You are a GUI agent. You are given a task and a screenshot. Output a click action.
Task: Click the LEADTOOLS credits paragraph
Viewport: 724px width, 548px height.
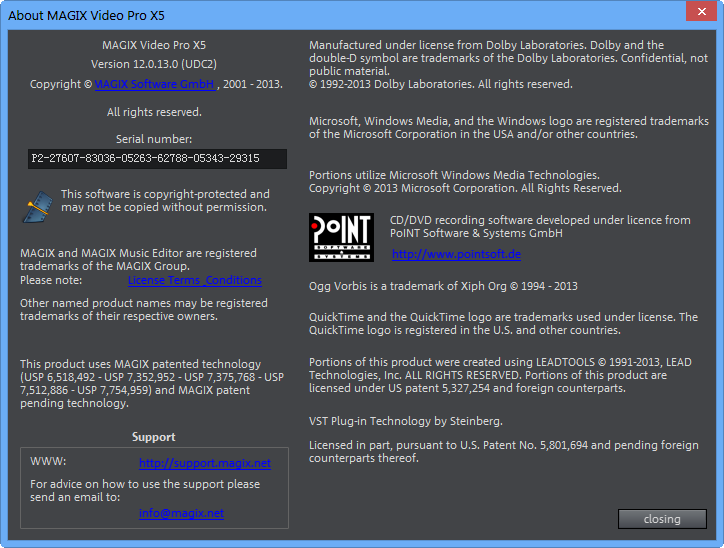[500, 375]
